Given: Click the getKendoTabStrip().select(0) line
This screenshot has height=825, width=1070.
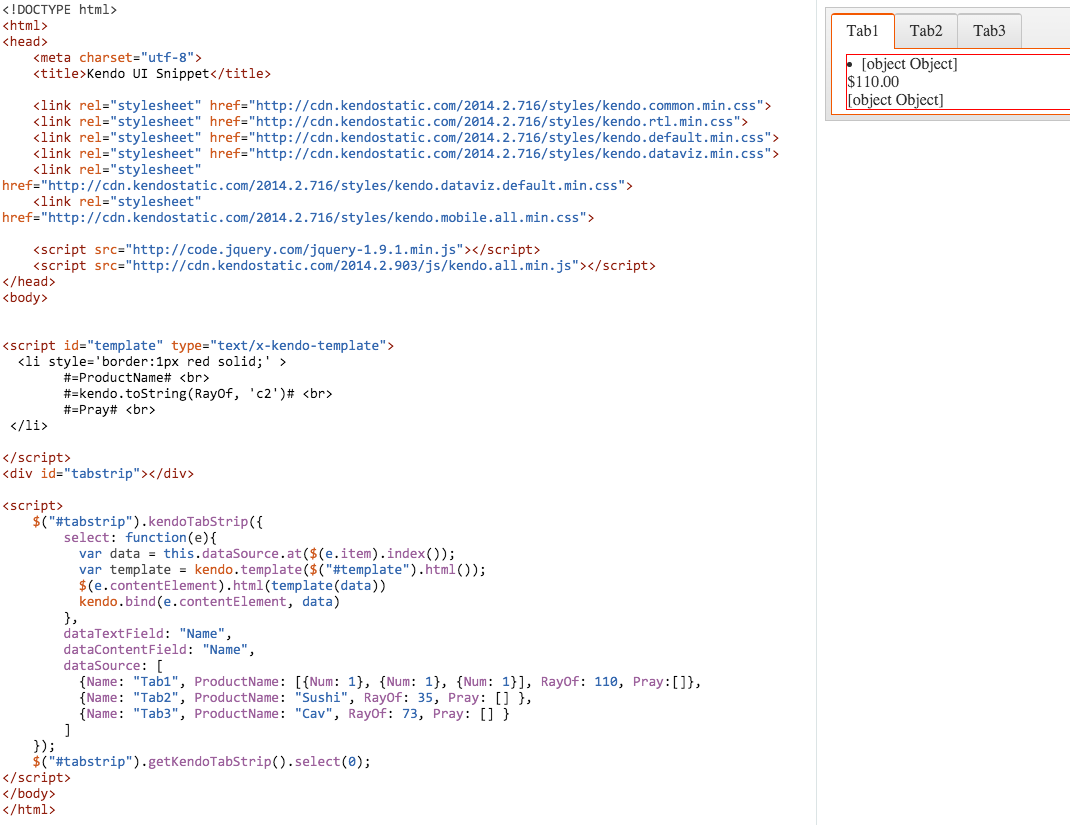Looking at the screenshot, I should tap(201, 762).
